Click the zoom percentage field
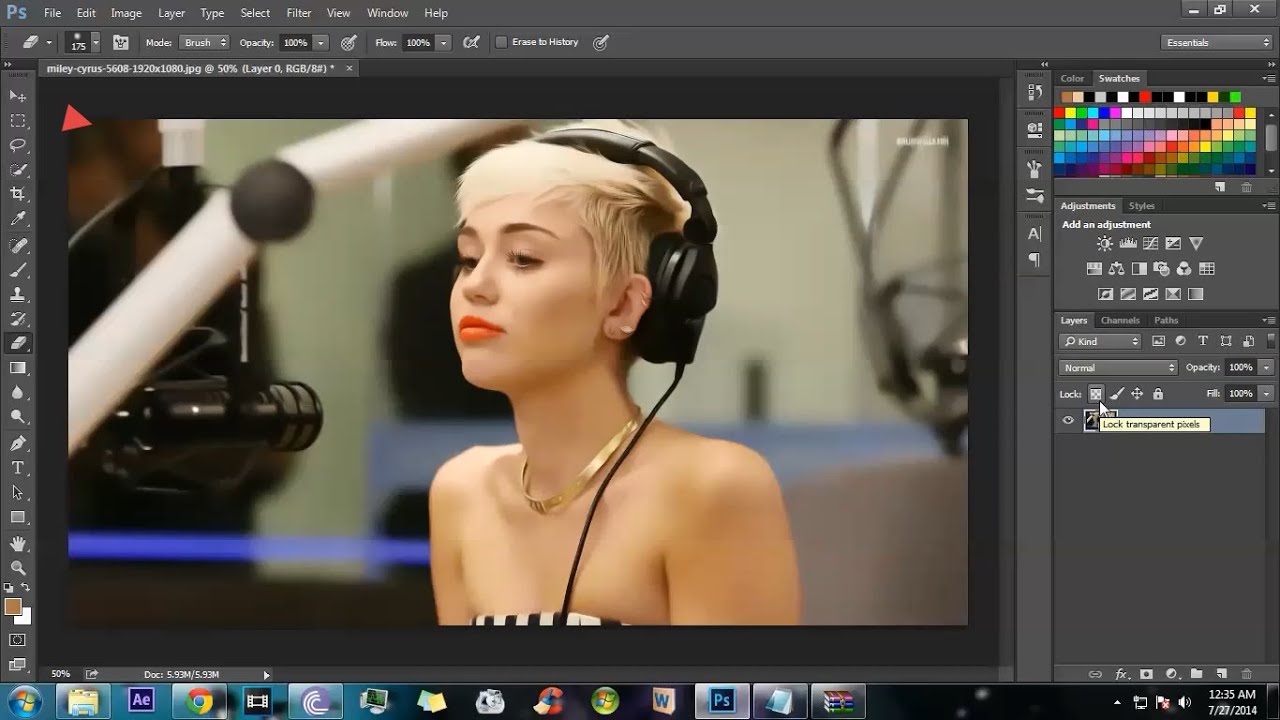Image resolution: width=1280 pixels, height=720 pixels. coord(60,674)
